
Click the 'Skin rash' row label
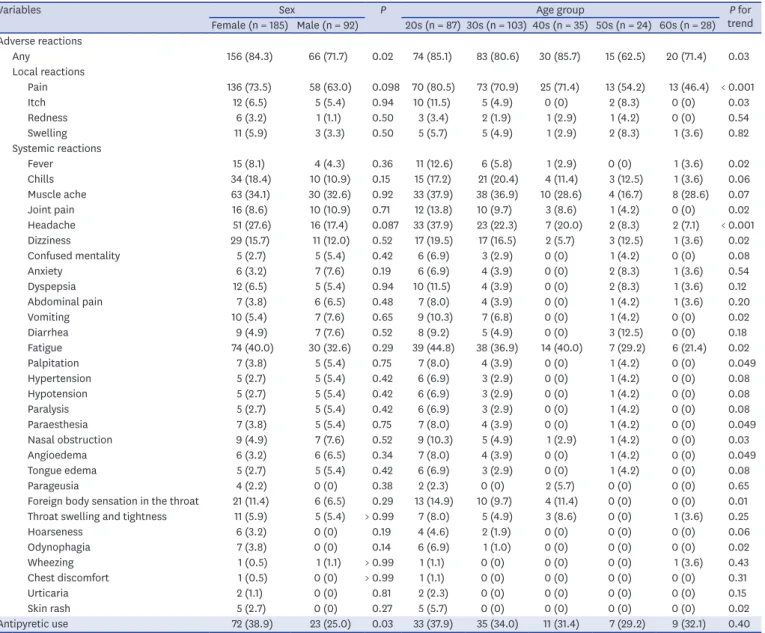49,609
